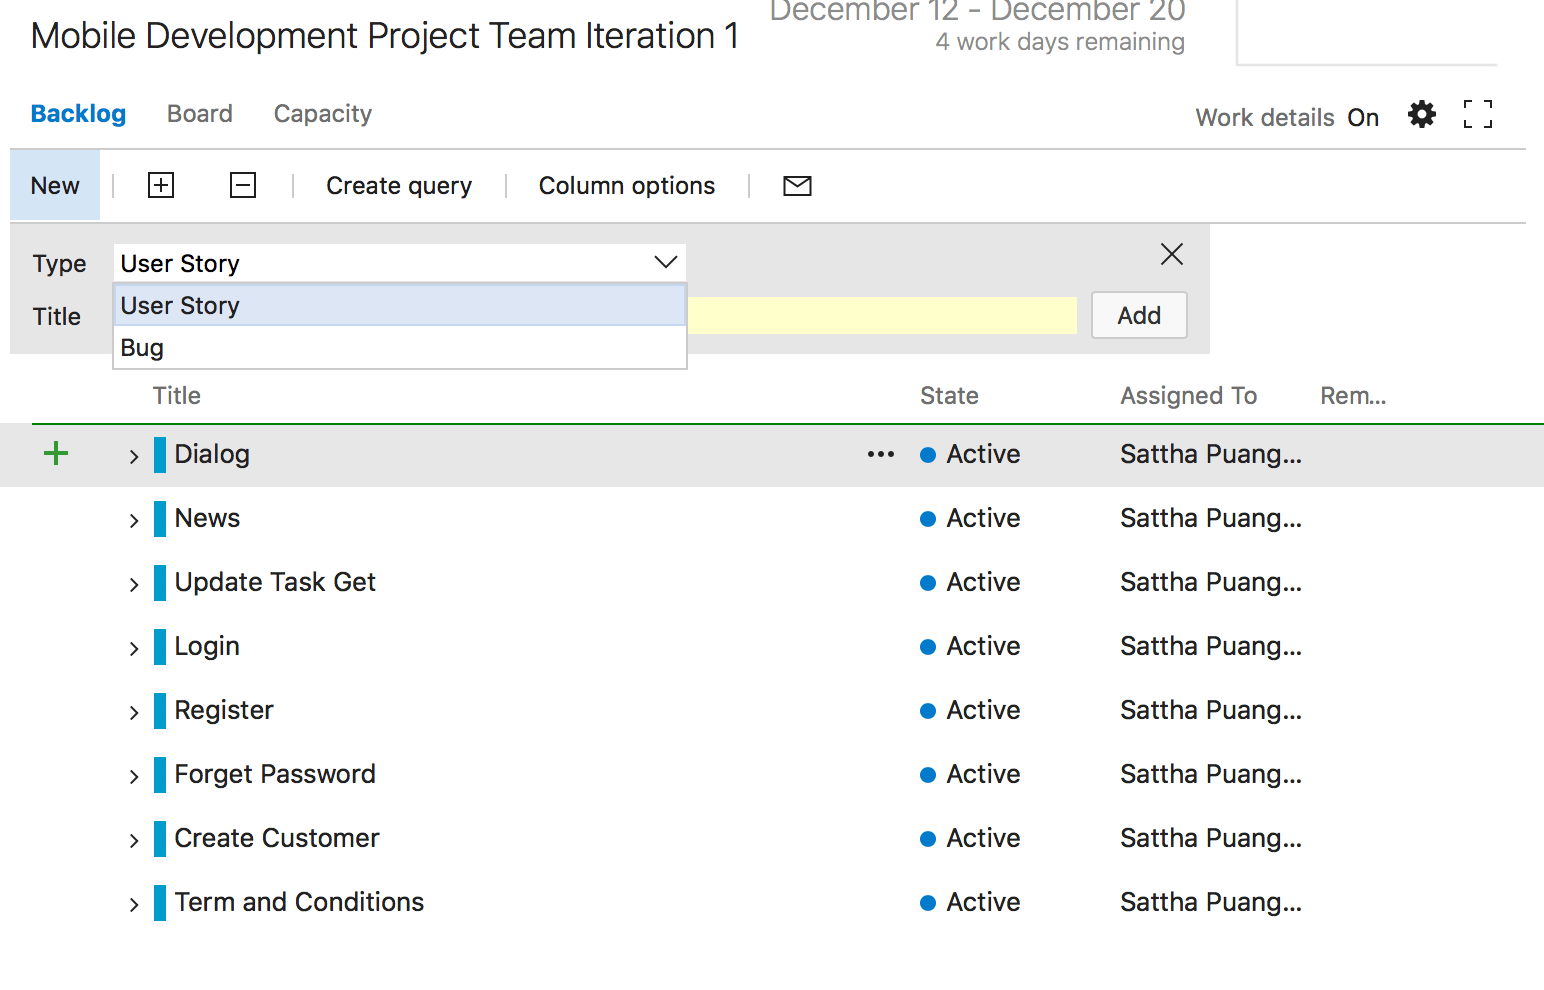Open the ellipsis menu for Dialog
The height and width of the screenshot is (990, 1544).
point(881,454)
